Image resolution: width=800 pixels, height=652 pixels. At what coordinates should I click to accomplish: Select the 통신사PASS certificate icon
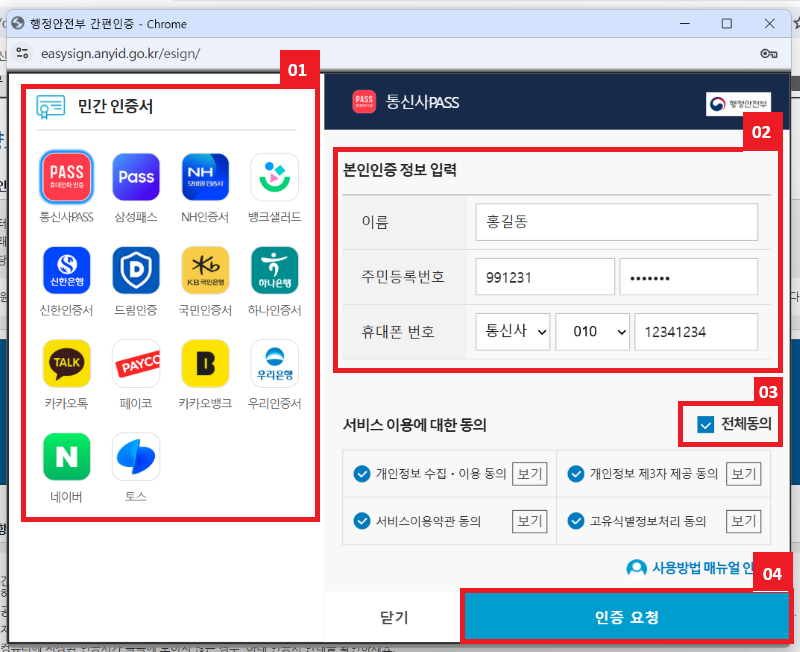click(66, 177)
